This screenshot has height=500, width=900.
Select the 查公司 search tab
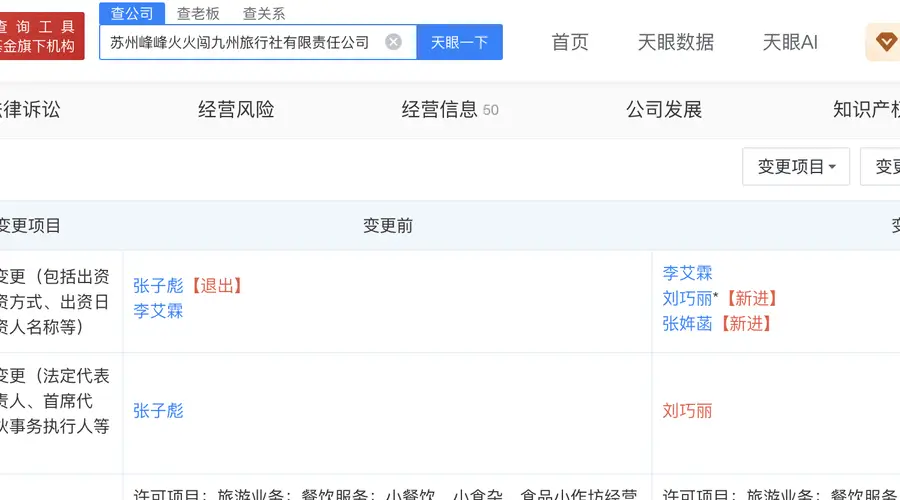(x=132, y=13)
